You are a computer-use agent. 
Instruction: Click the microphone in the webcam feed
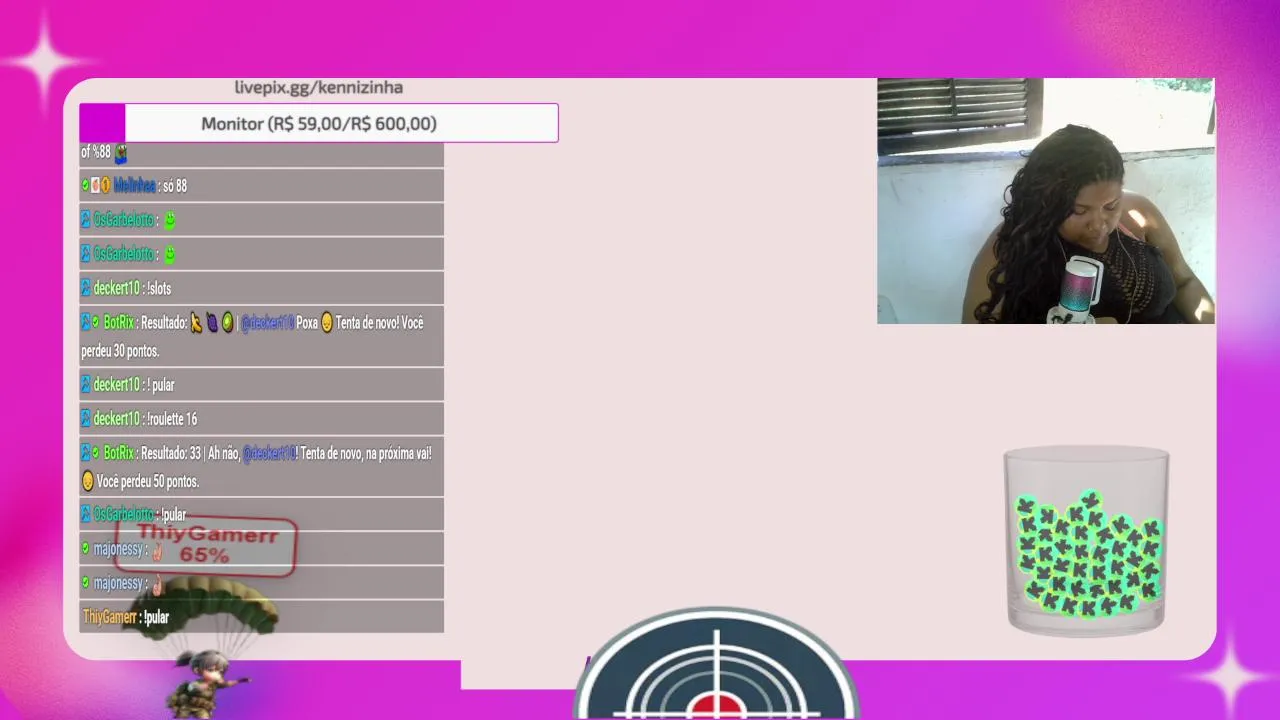(1077, 290)
